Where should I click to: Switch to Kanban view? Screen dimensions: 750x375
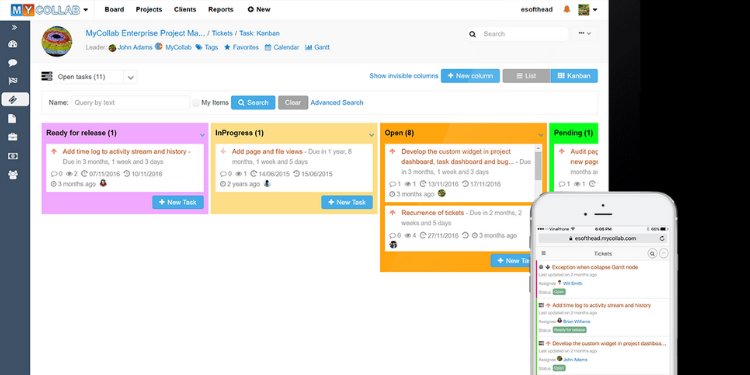click(x=574, y=76)
